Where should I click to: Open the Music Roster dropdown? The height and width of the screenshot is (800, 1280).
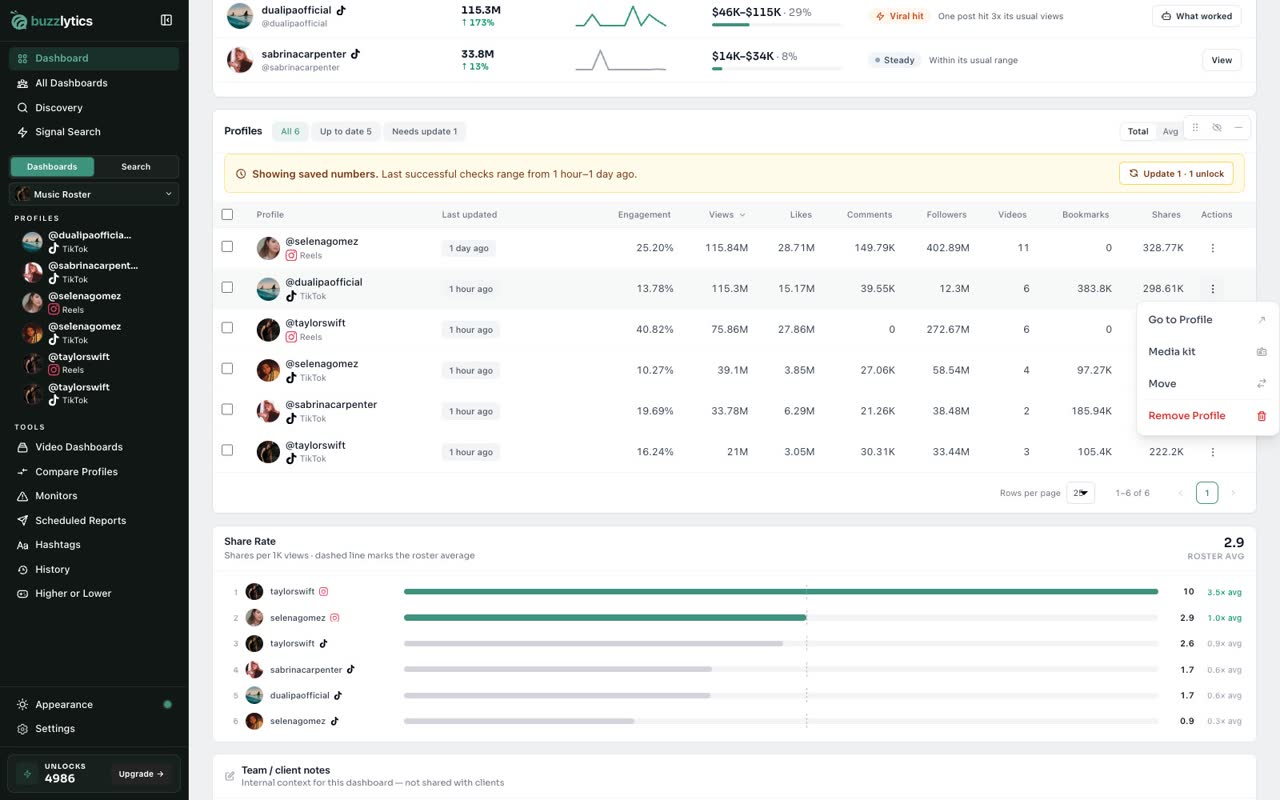(94, 194)
